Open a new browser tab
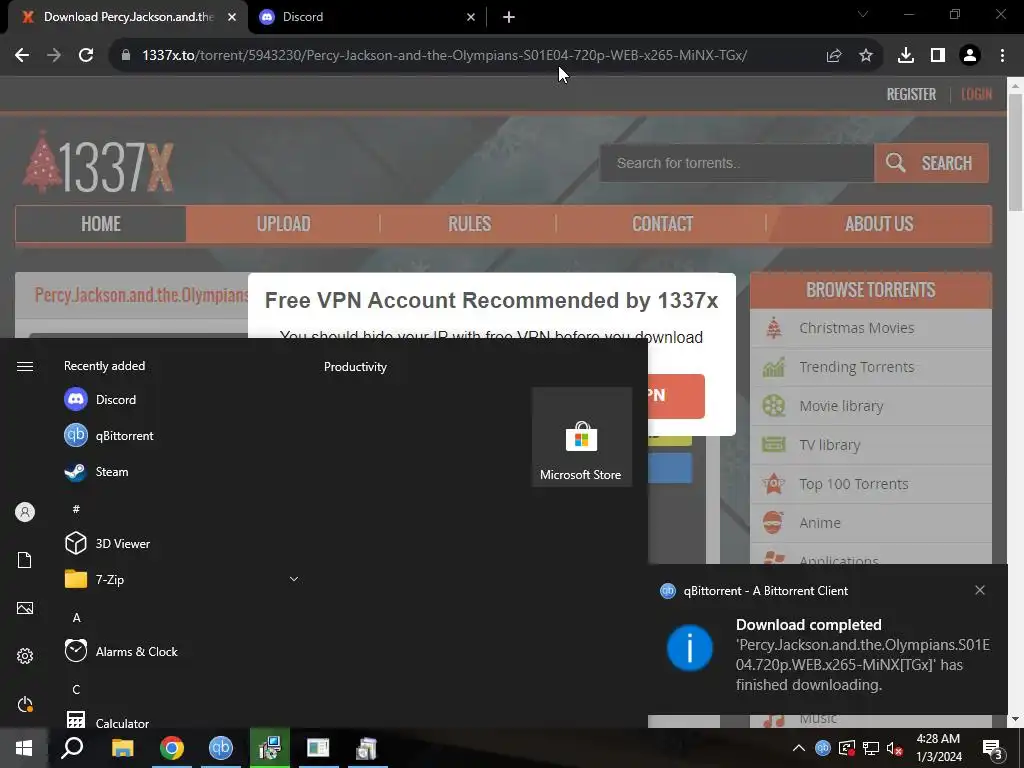Viewport: 1024px width, 768px height. pyautogui.click(x=509, y=17)
